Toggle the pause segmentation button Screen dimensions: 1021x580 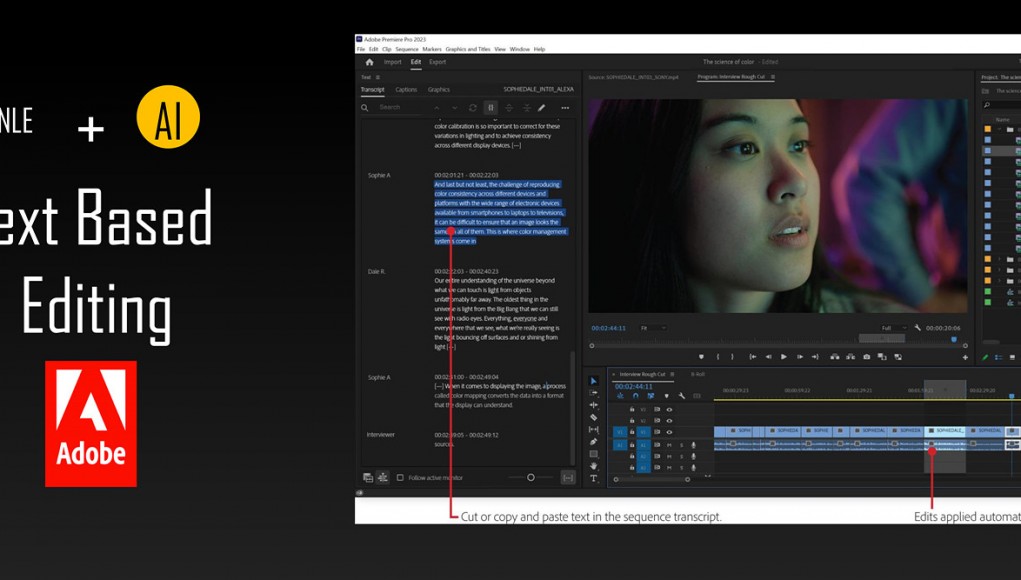(x=491, y=107)
